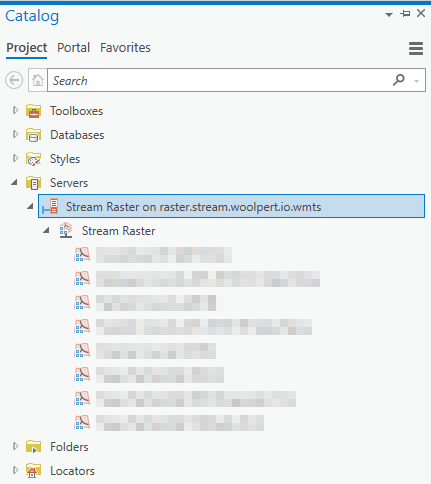Click the search magnifier icon
The width and height of the screenshot is (432, 484).
tap(399, 80)
